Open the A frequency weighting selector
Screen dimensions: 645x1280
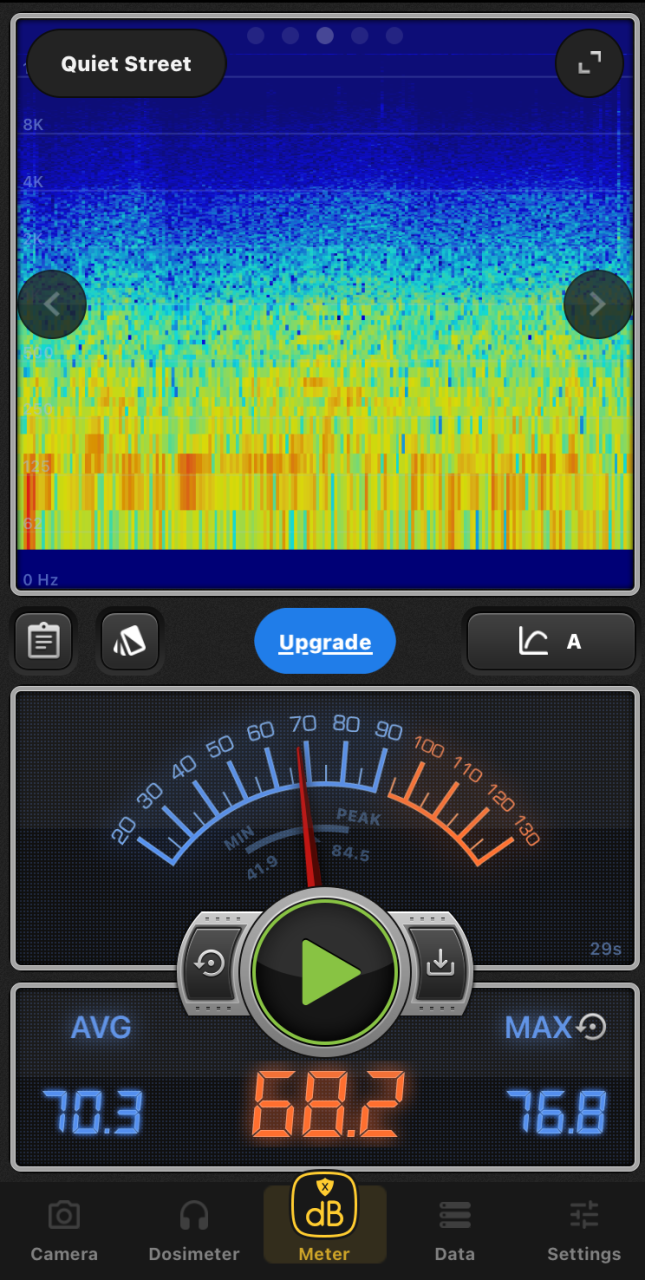click(551, 641)
